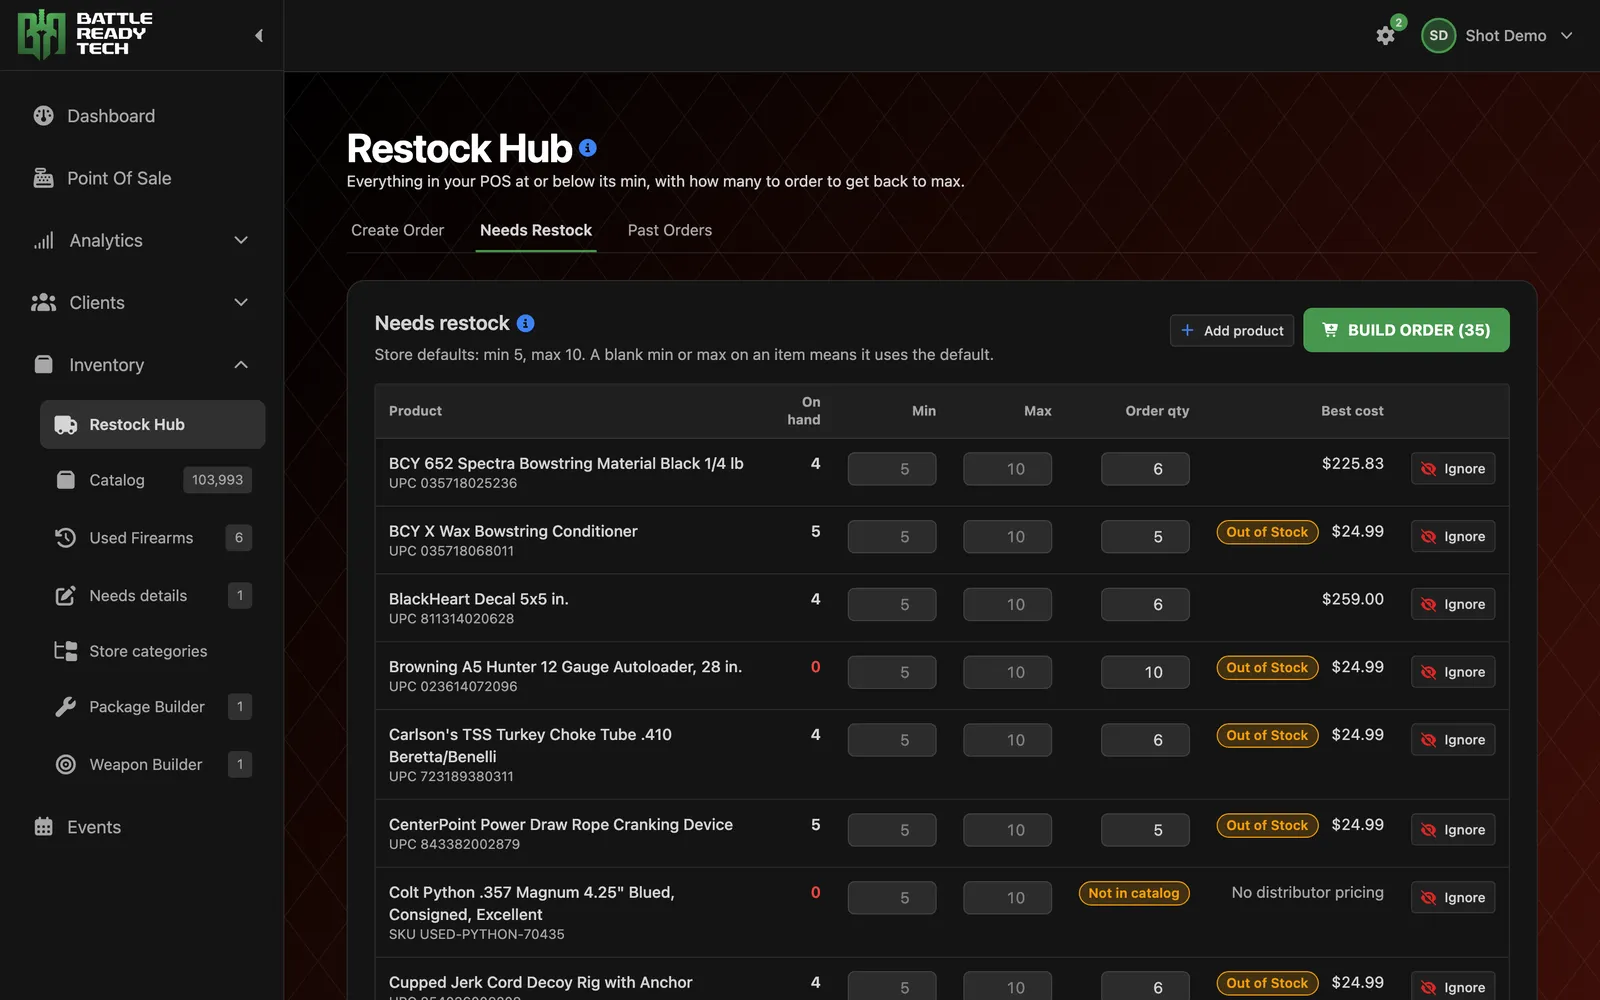Ignore Browning A5 Hunter 12 Gauge
Image resolution: width=1600 pixels, height=1000 pixels.
click(x=1453, y=673)
